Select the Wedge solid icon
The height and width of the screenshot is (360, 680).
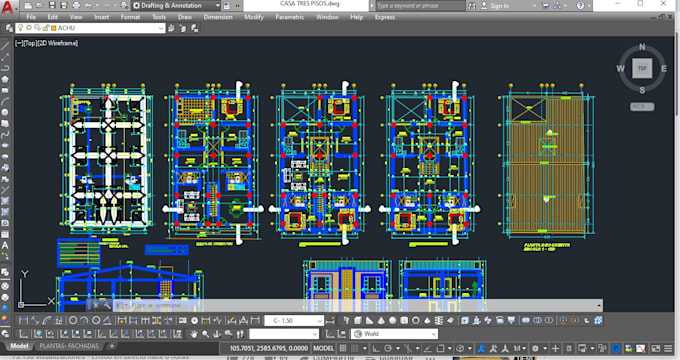coord(369,321)
